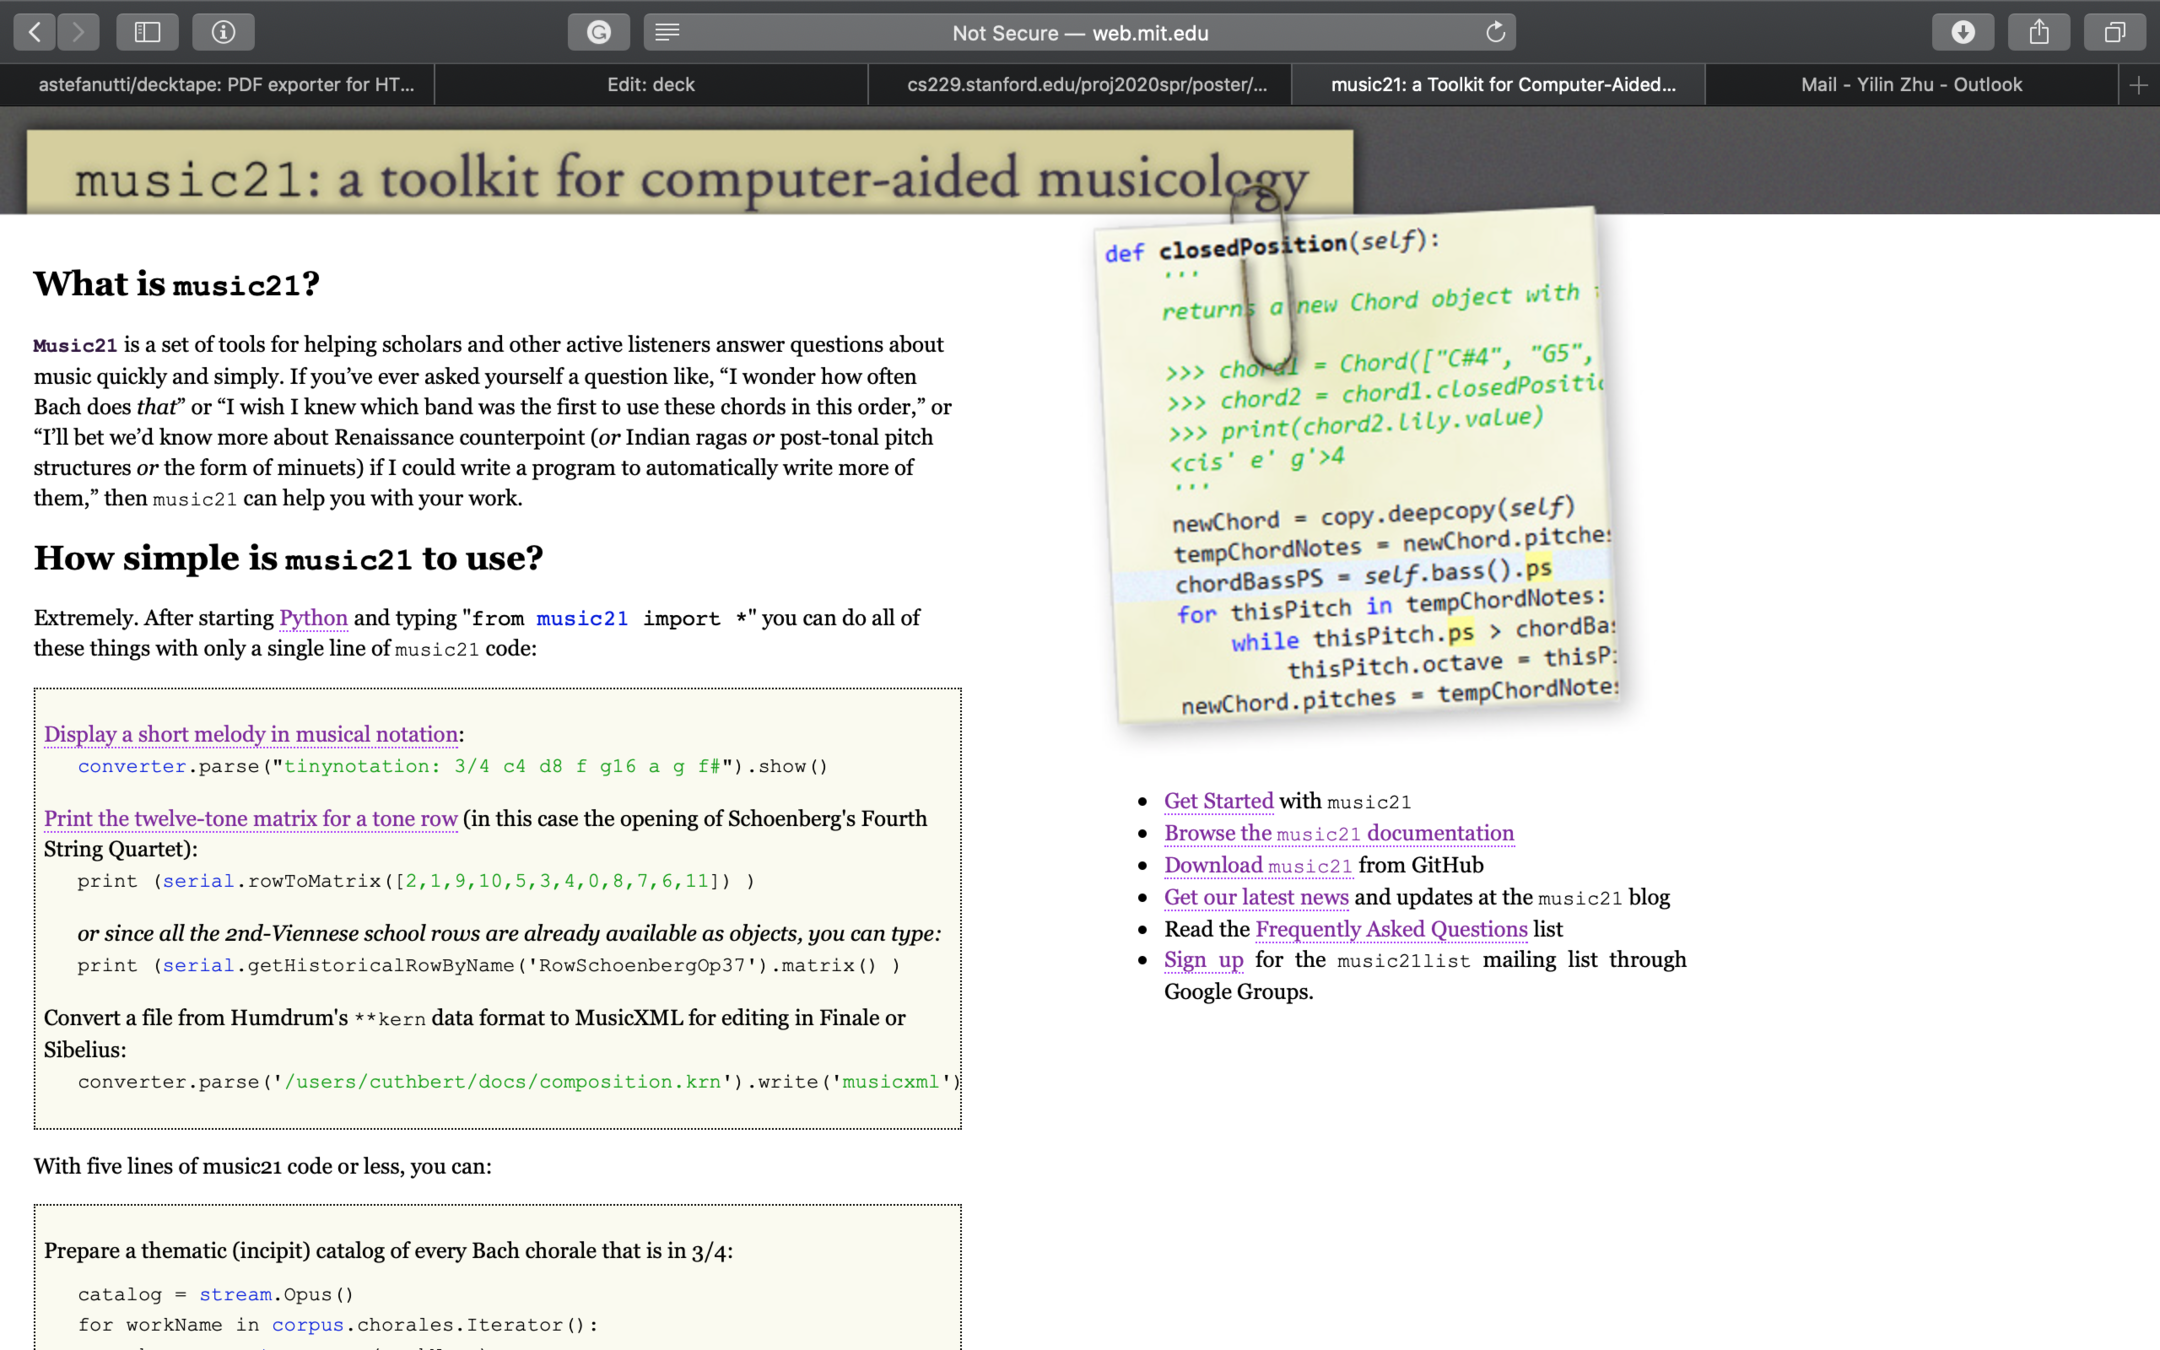The width and height of the screenshot is (2160, 1350).
Task: Open the astefanutti/decktape tab
Action: [226, 85]
